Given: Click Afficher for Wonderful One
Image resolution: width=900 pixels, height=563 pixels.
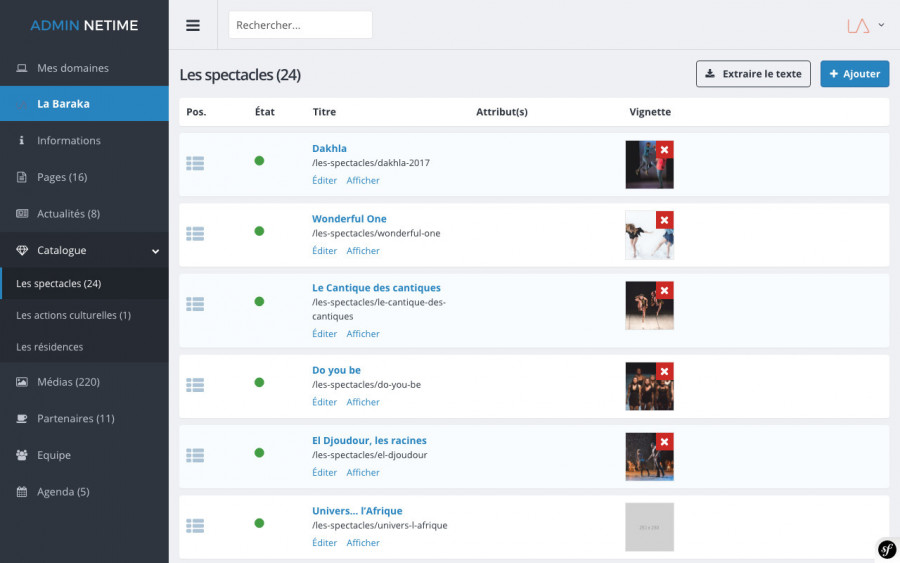Looking at the screenshot, I should tap(363, 251).
